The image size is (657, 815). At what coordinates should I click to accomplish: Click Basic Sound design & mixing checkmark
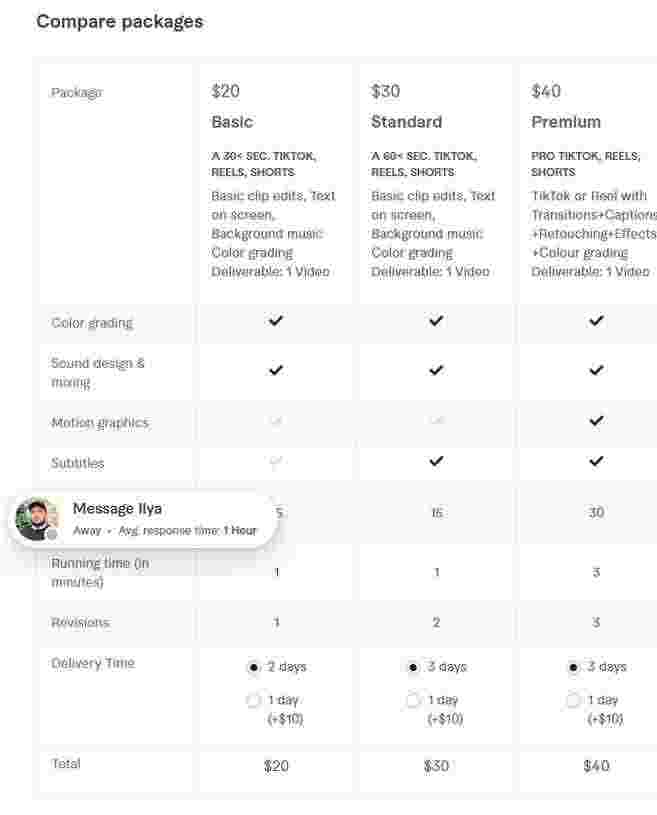[x=276, y=370]
